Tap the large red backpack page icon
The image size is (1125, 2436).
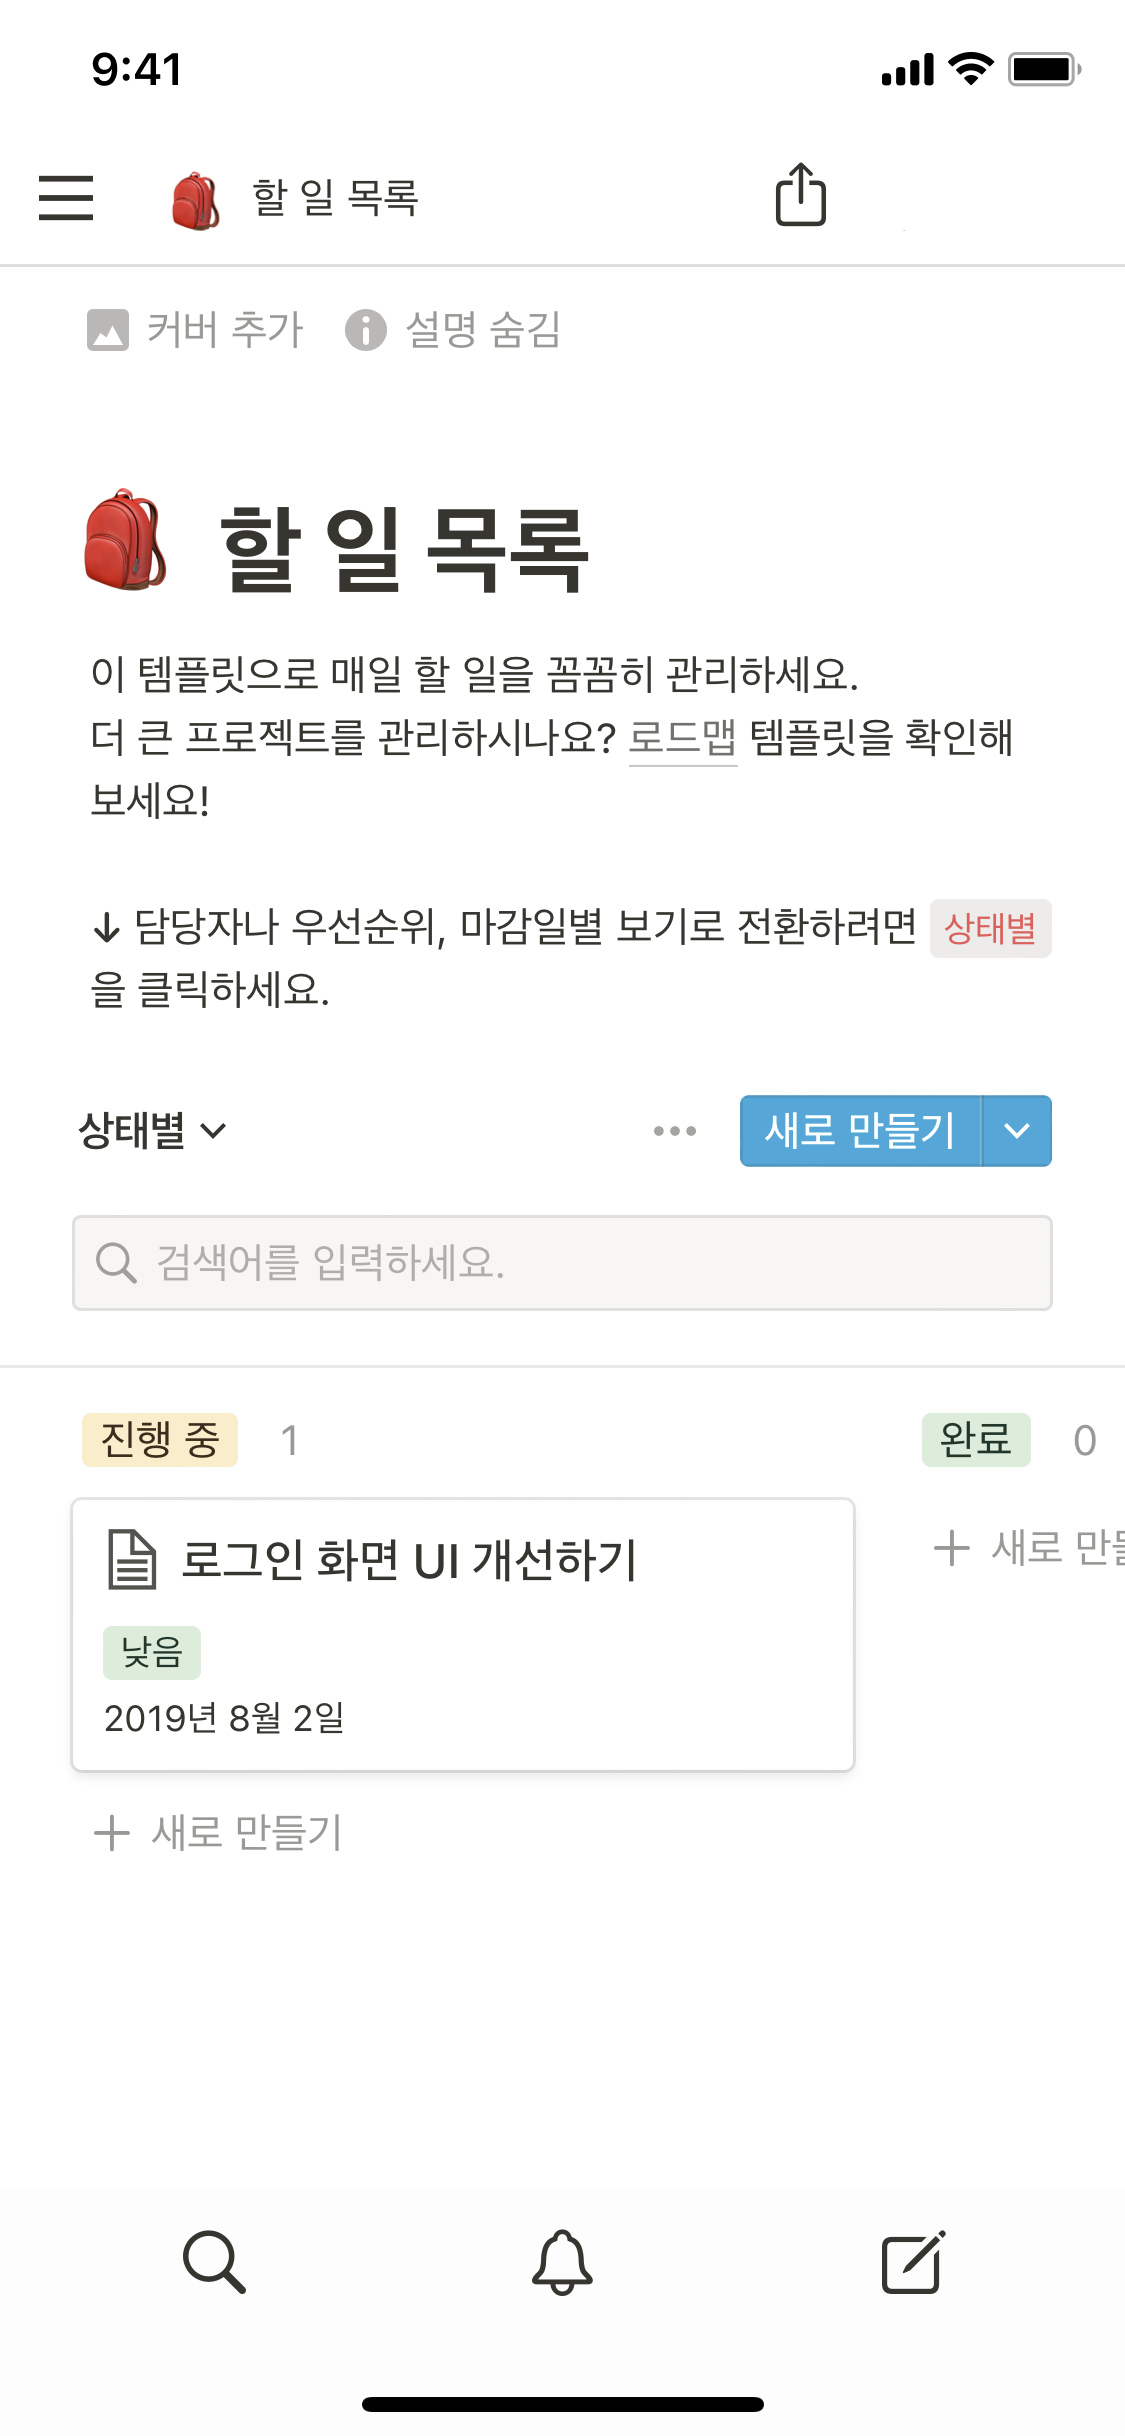point(125,541)
